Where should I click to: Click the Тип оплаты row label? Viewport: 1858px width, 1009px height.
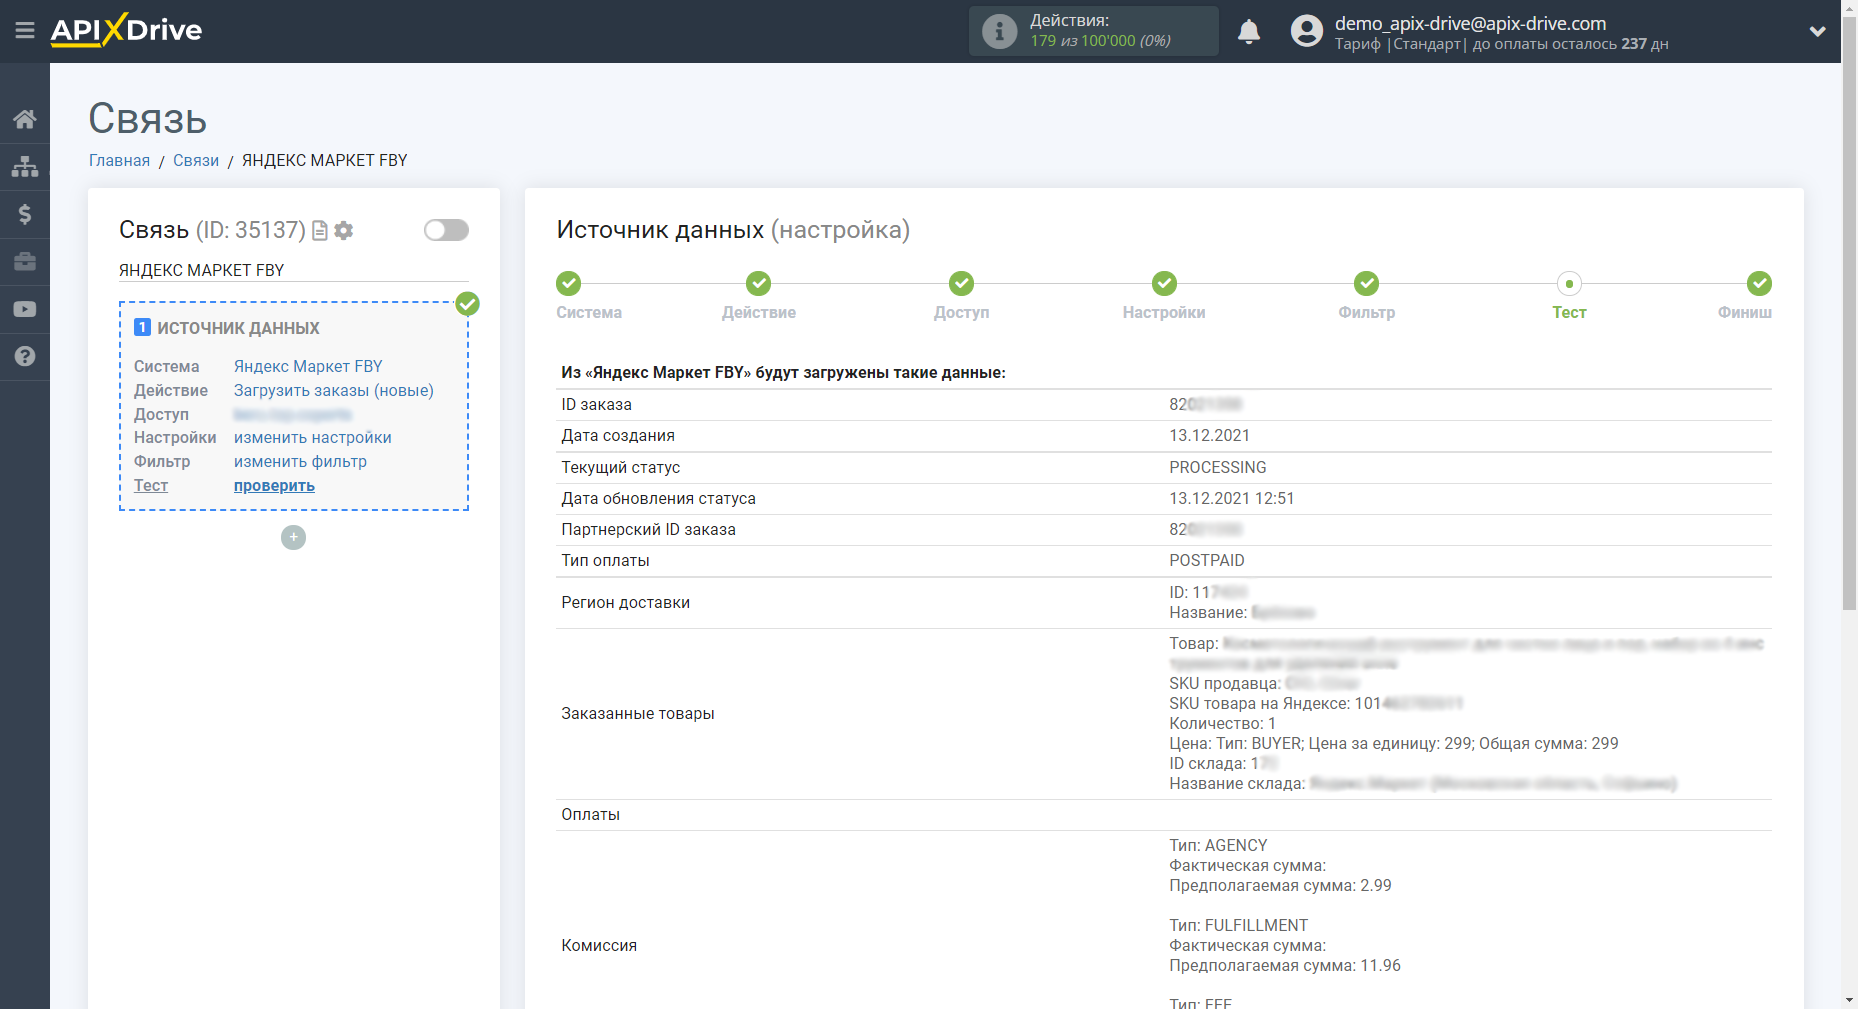click(605, 560)
